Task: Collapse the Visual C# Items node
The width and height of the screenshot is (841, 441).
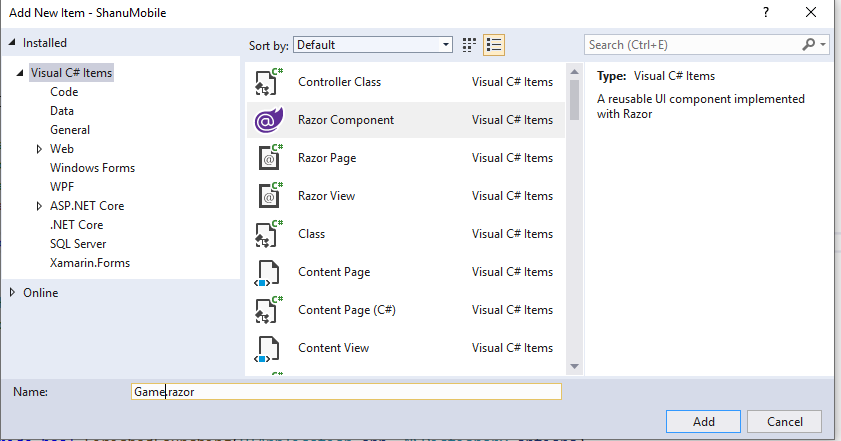Action: click(20, 73)
